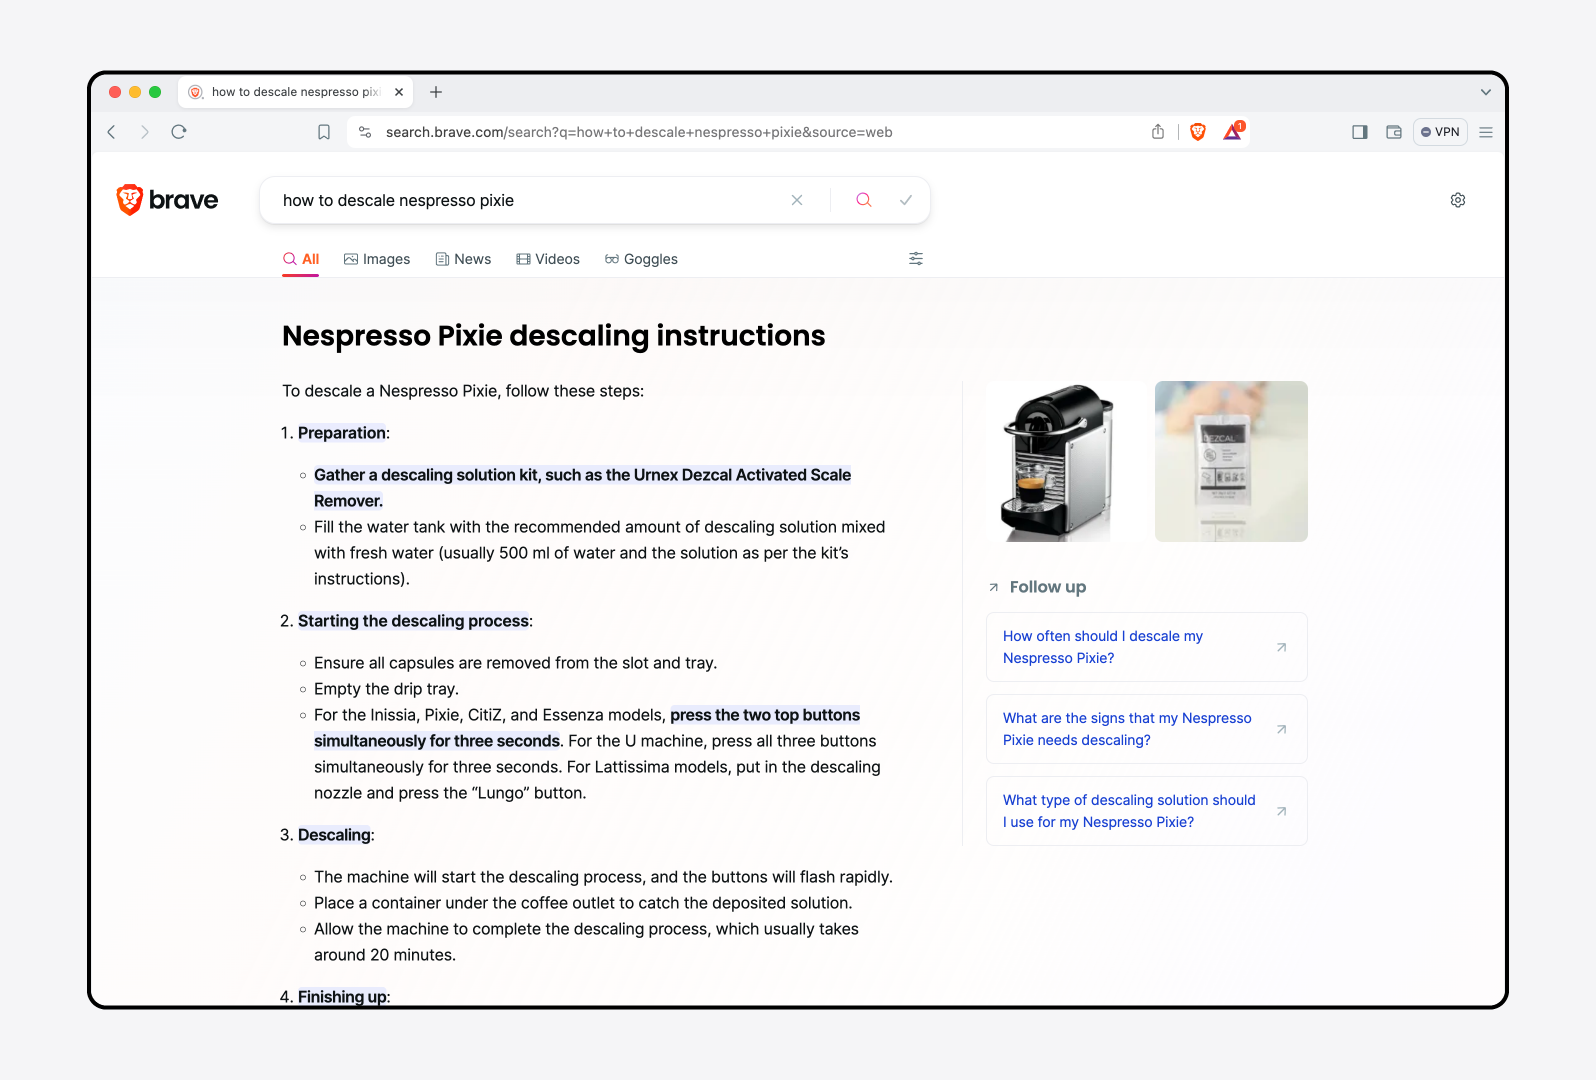1596x1080 pixels.
Task: Click the 'Starting the descaling process' step heading
Action: [x=414, y=621]
